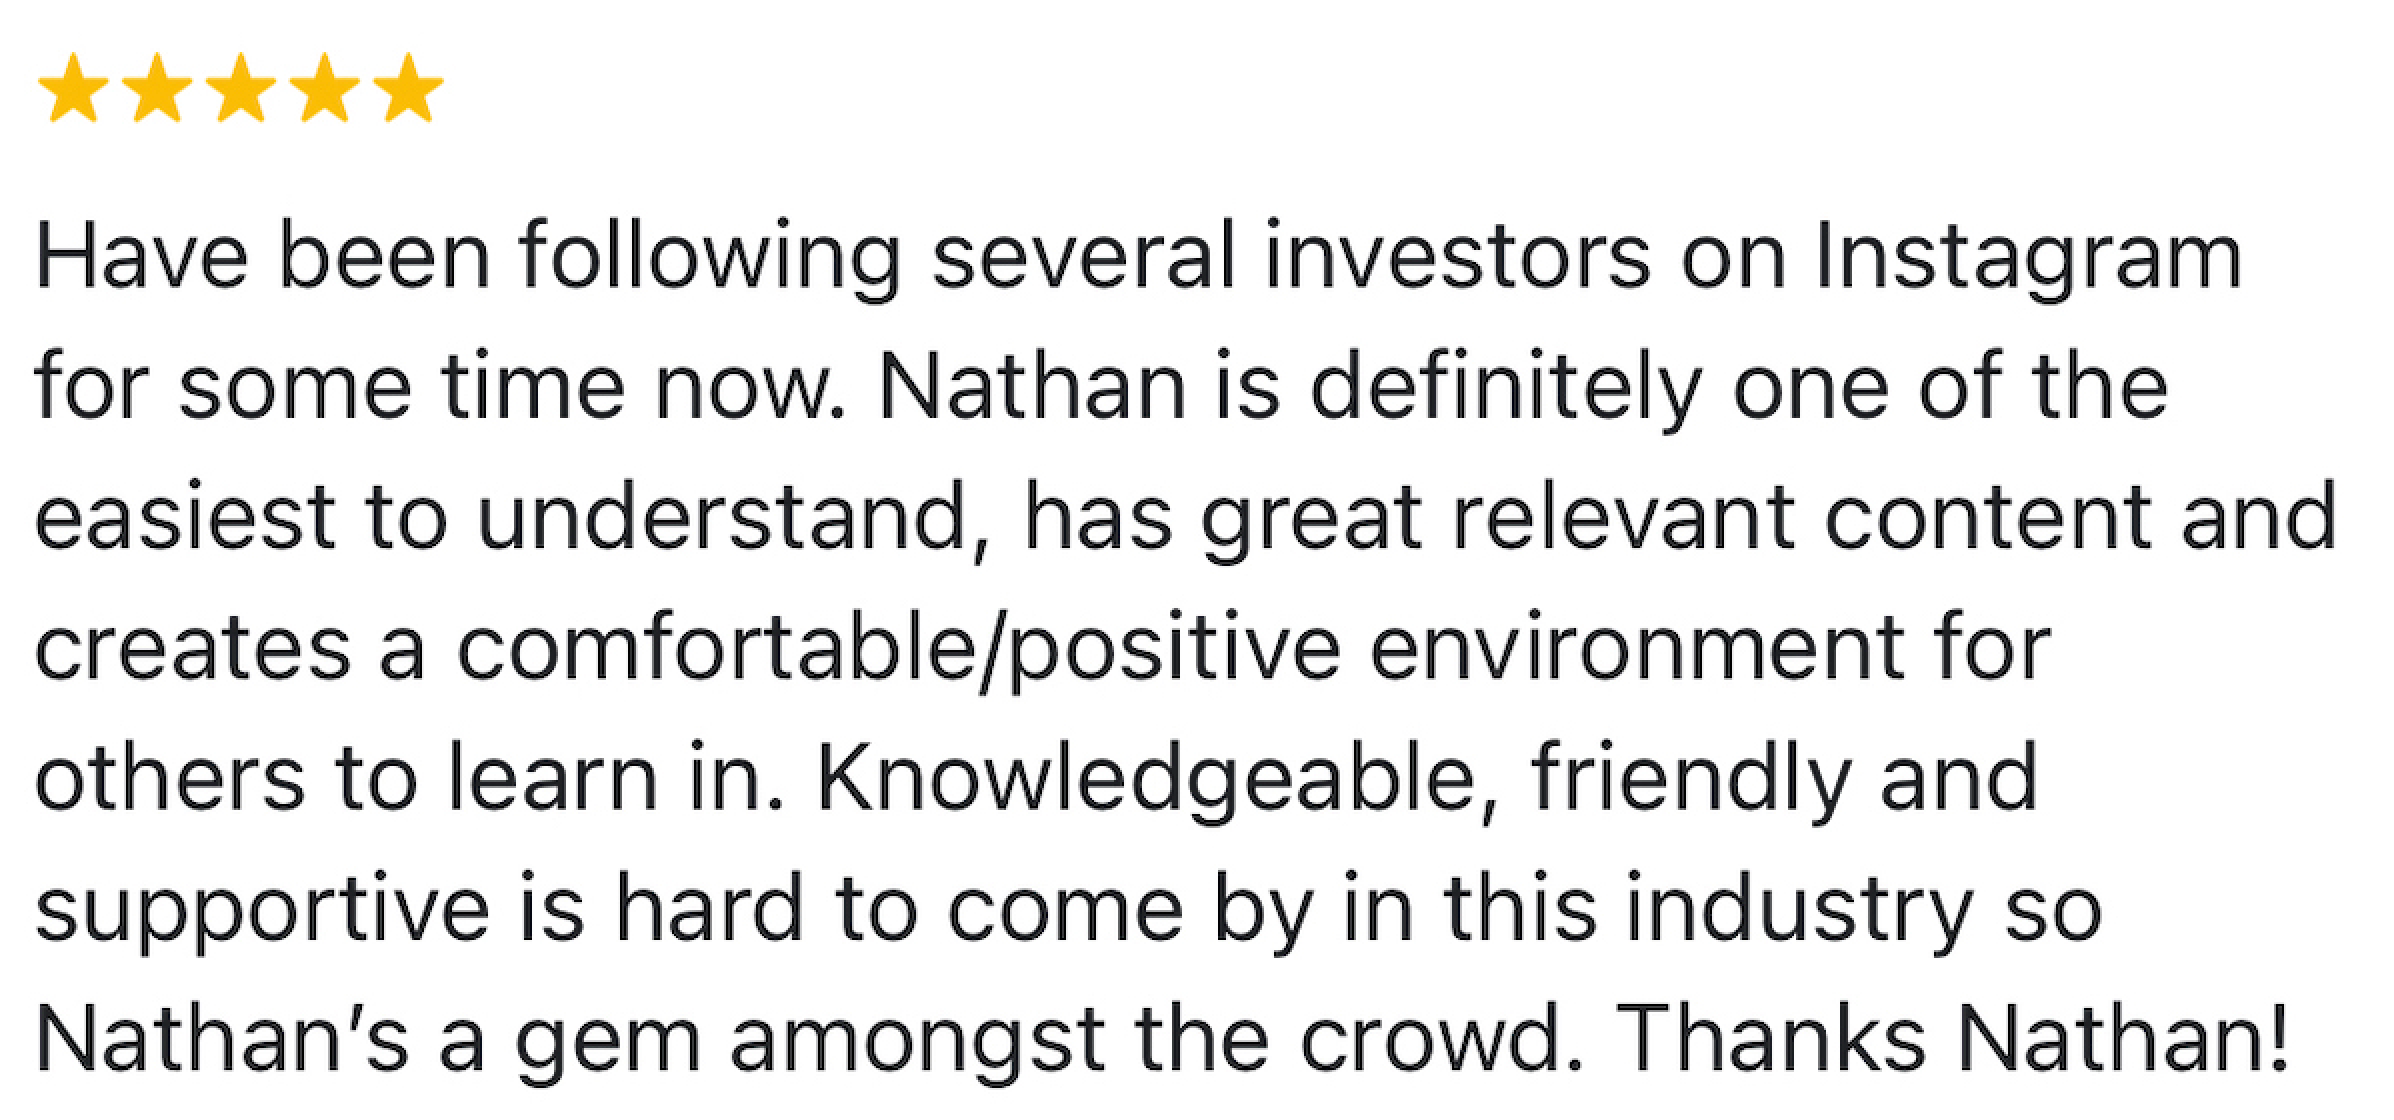
Task: Click the third yellow rating star
Action: point(239,89)
